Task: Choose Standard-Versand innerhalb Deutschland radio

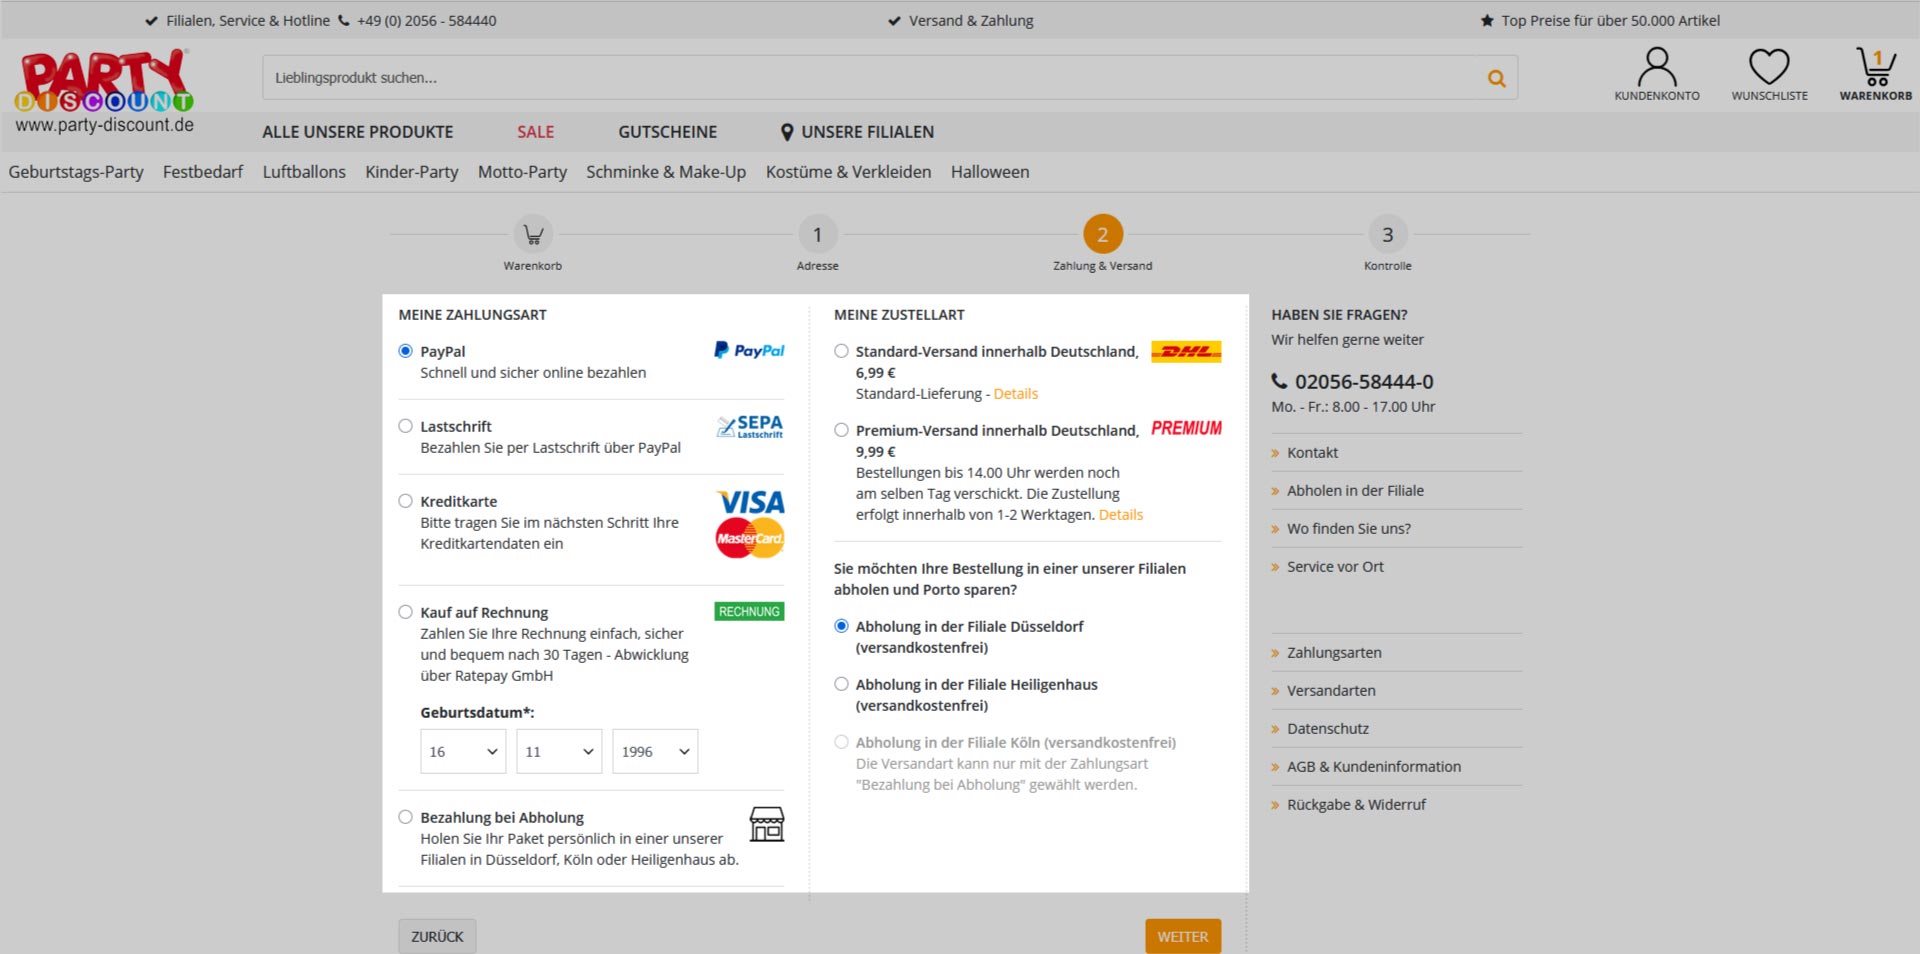Action: [841, 351]
